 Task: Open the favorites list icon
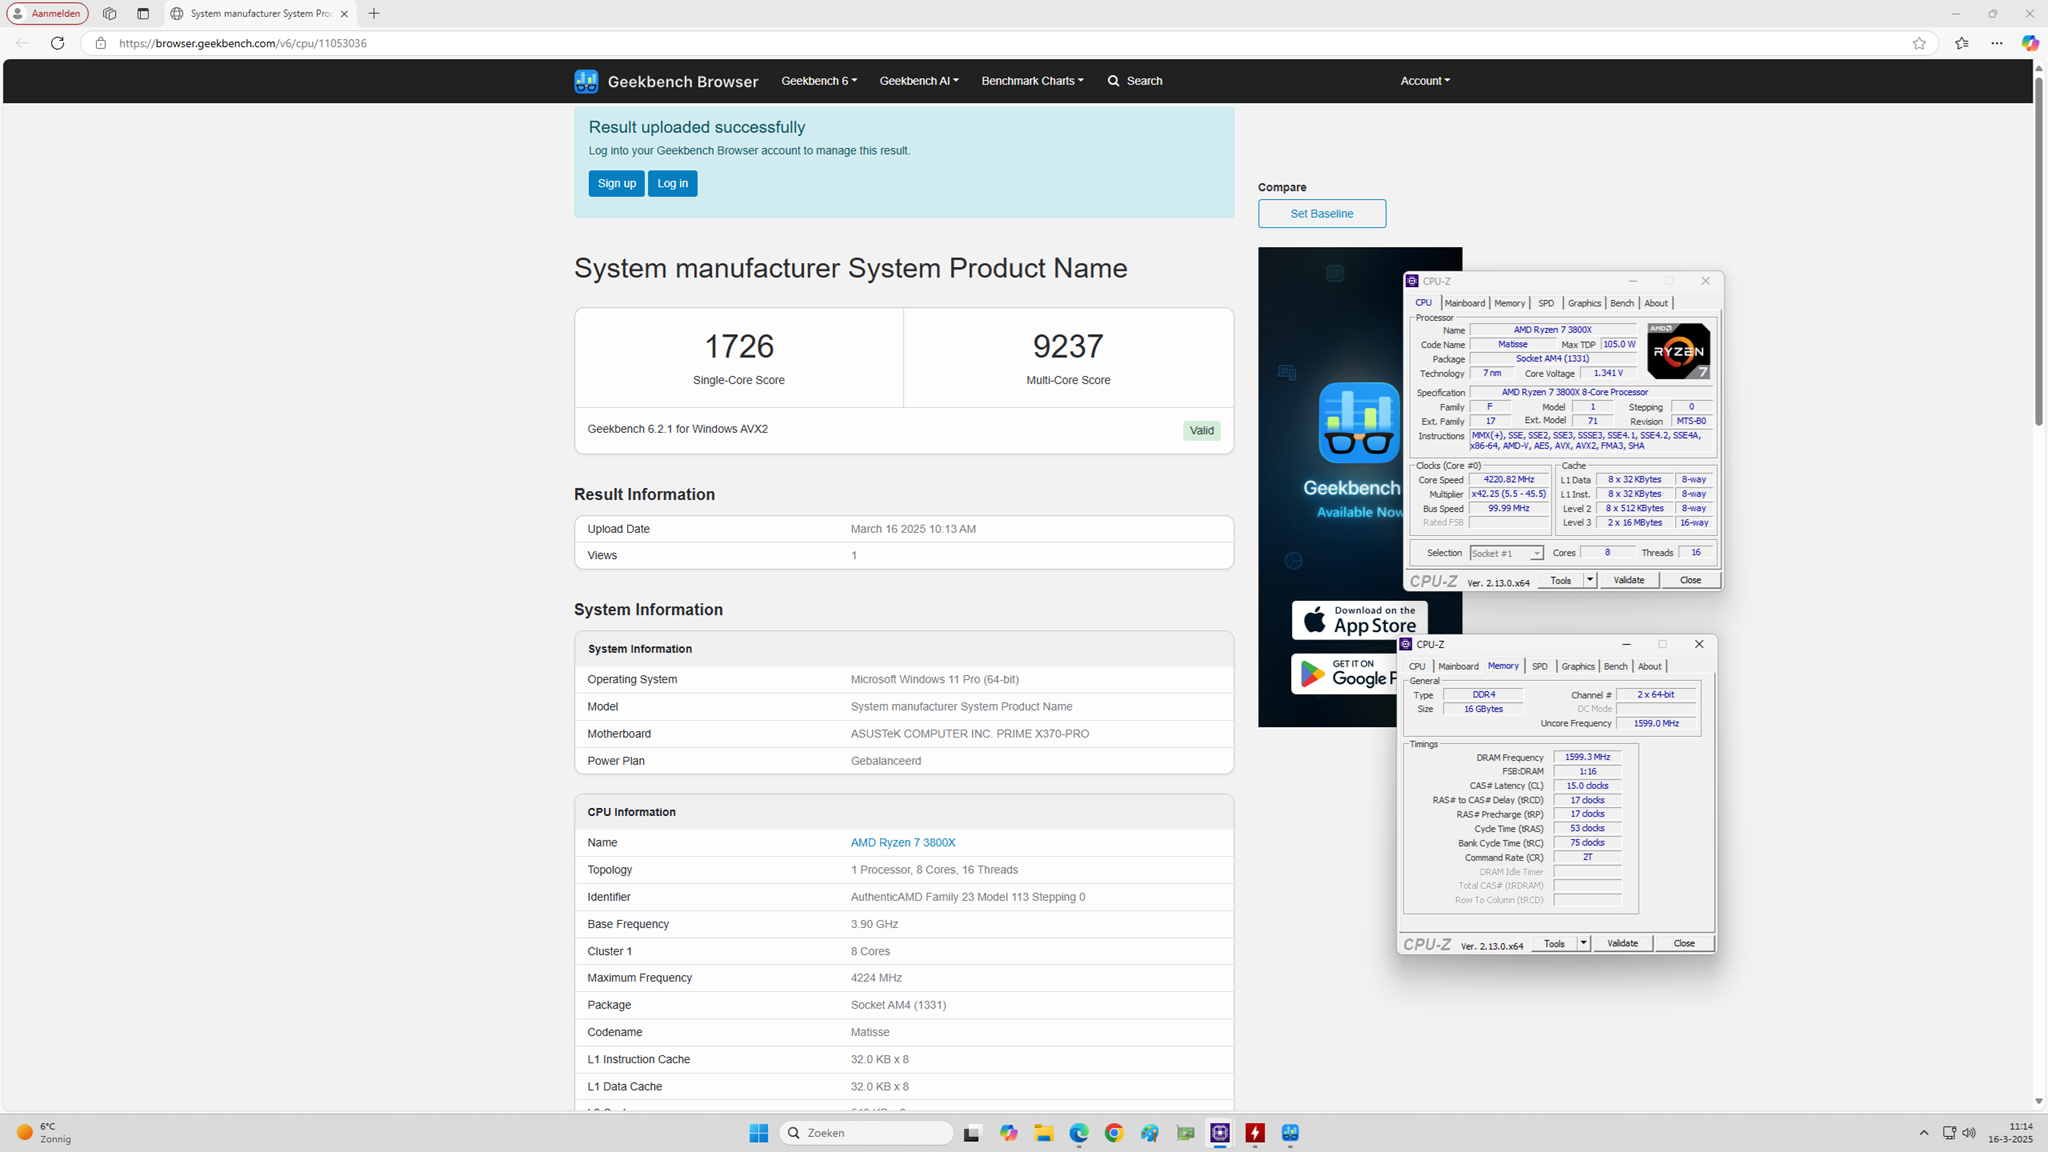(1962, 43)
